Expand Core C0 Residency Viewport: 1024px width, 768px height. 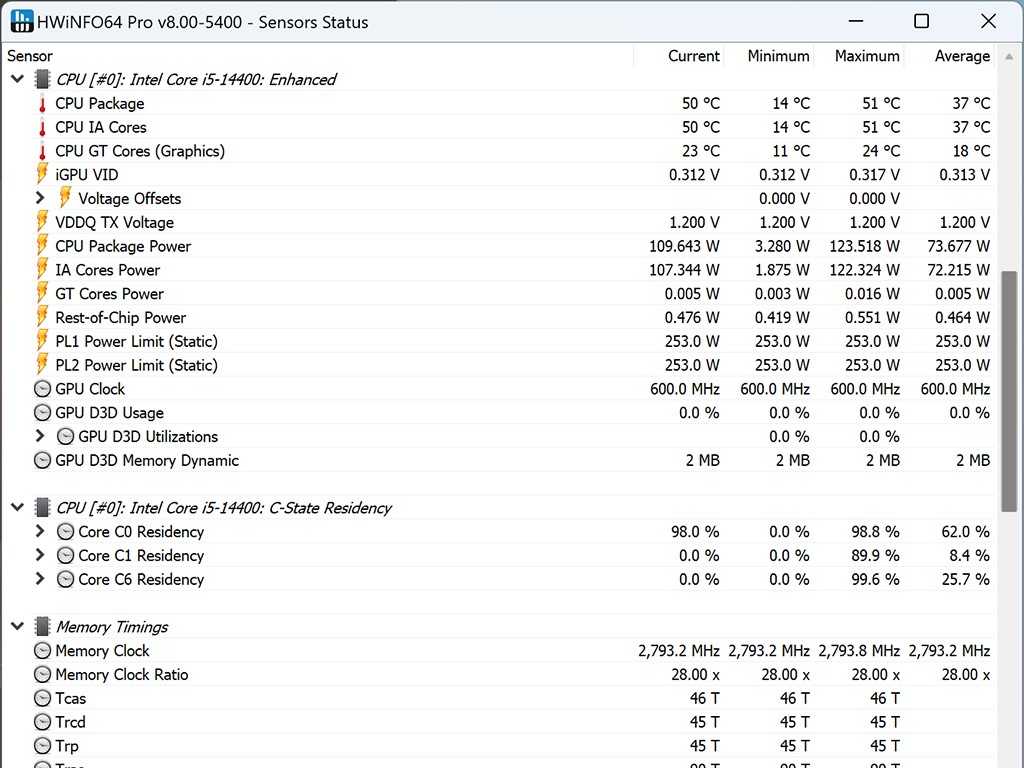click(40, 532)
